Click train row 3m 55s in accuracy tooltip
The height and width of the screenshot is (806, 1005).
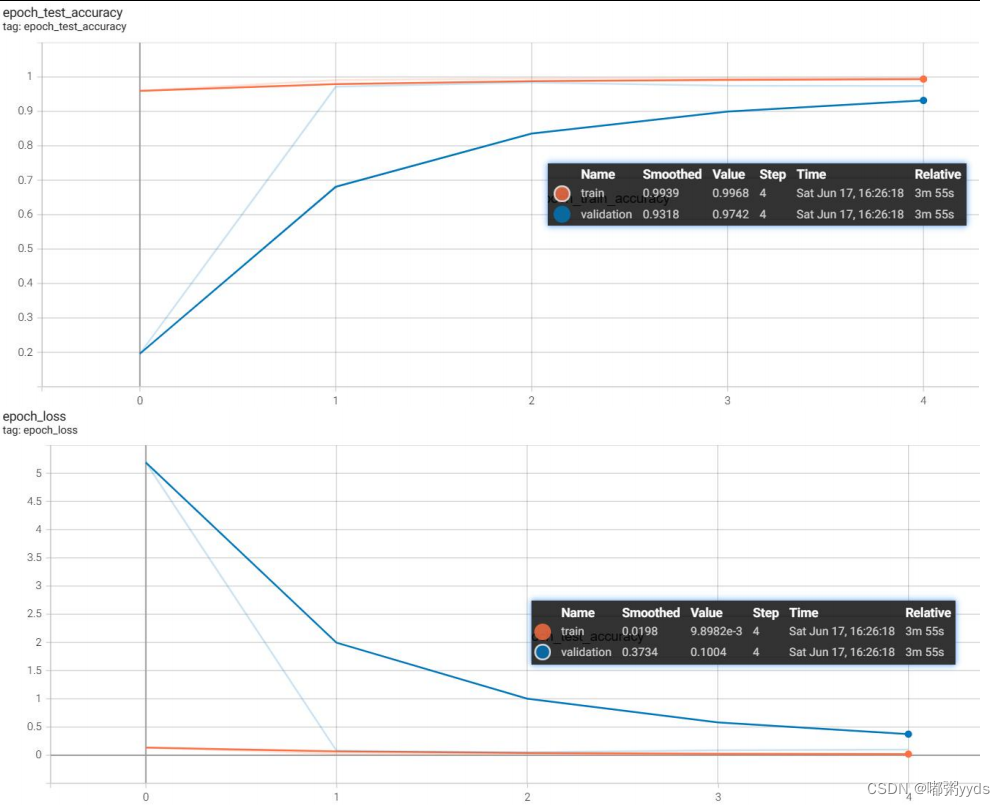[934, 193]
